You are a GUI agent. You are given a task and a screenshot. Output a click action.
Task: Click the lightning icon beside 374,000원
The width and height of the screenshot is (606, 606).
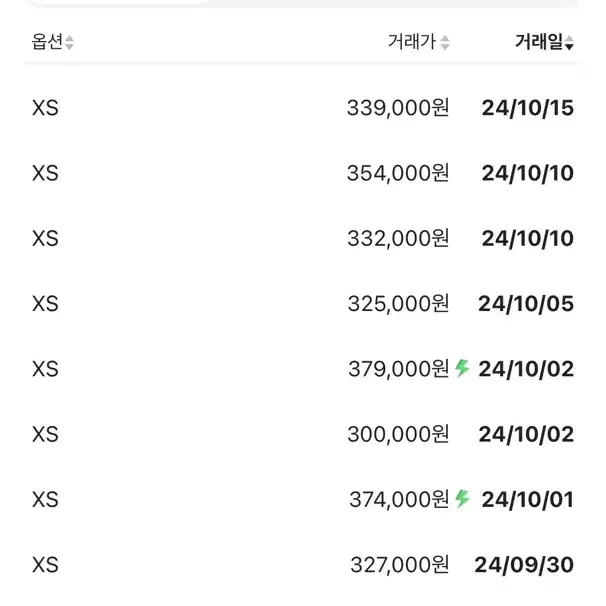coord(462,499)
